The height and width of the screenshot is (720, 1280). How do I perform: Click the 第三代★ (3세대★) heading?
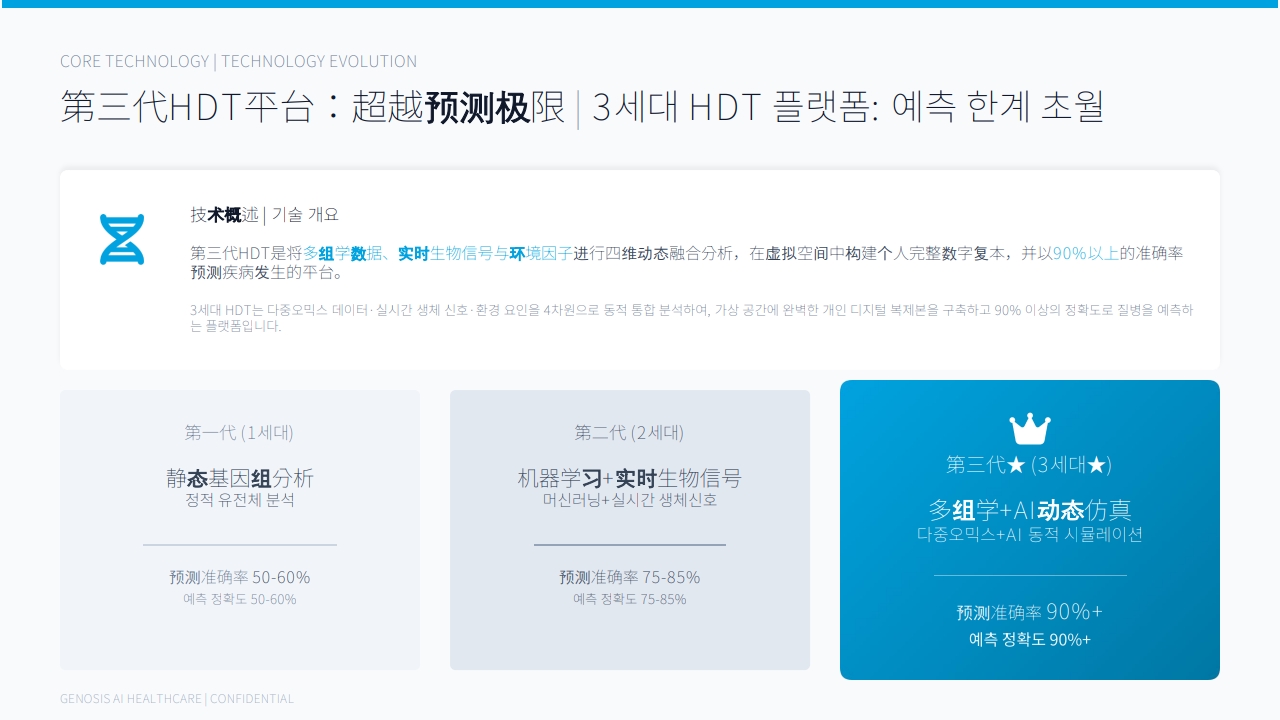[1029, 464]
